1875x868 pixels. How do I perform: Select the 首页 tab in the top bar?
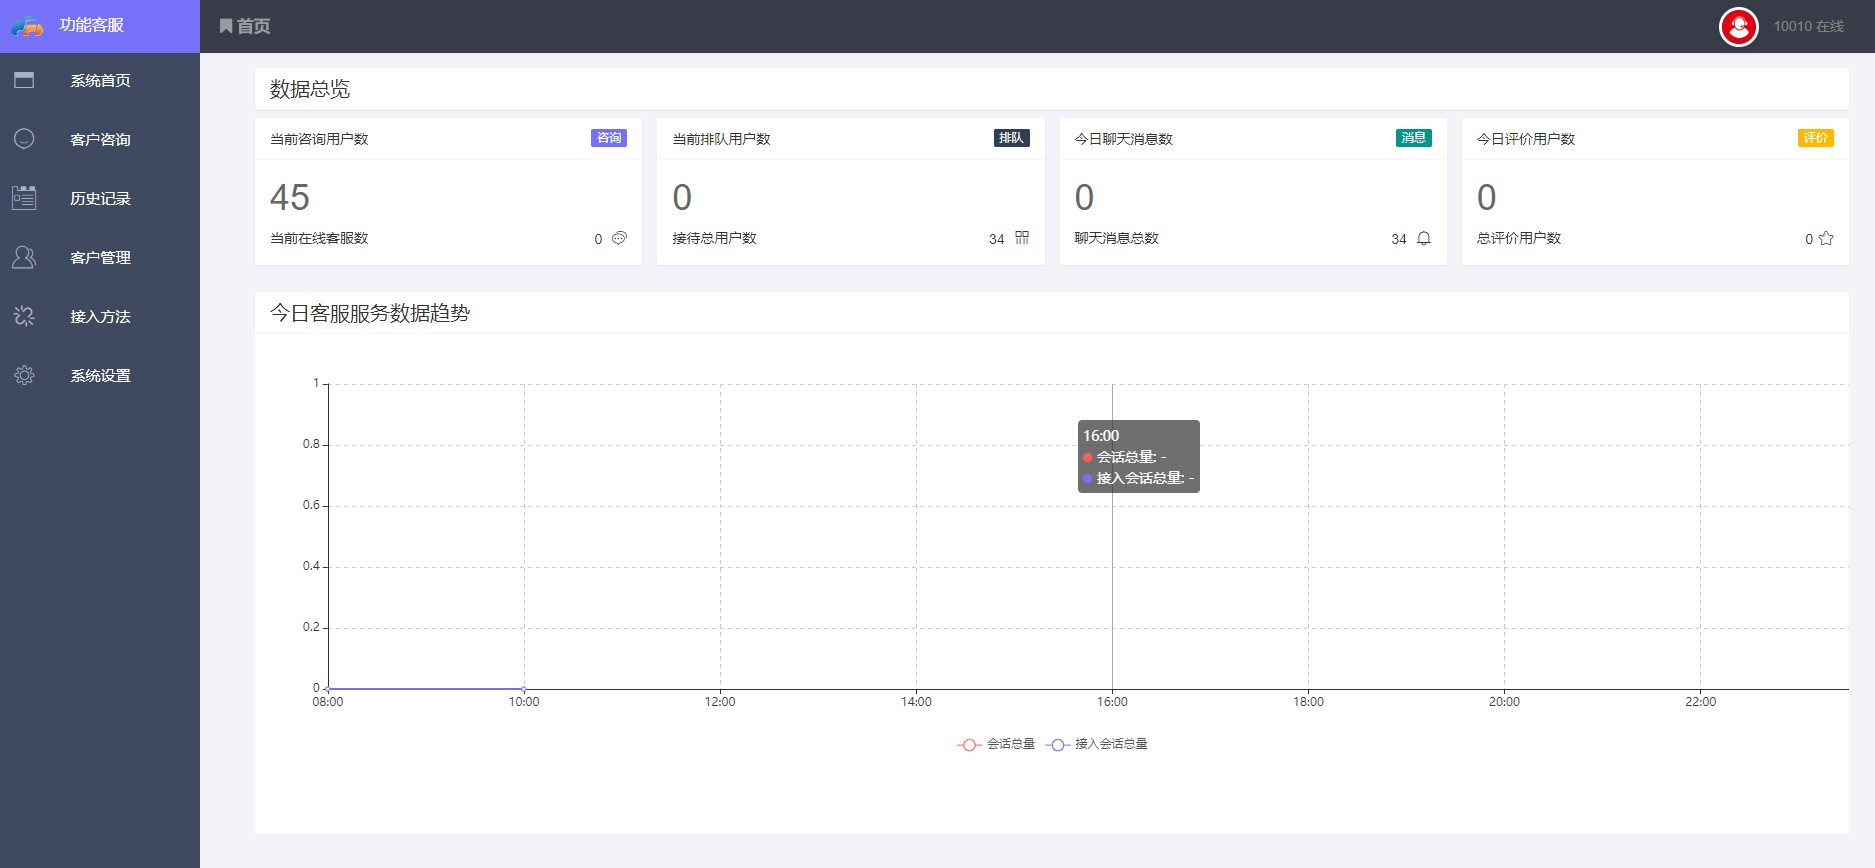click(x=245, y=26)
